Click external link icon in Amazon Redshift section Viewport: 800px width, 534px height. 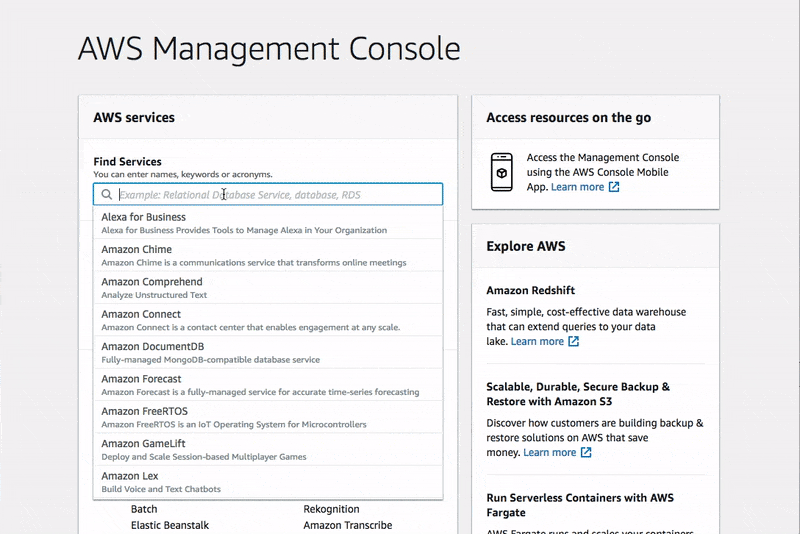click(573, 341)
